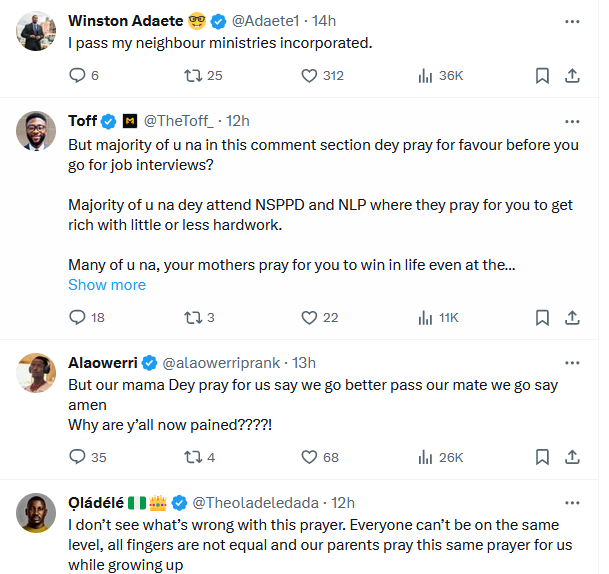609x574 pixels.
Task: Like Toff's tweet with 22 likes
Action: [309, 317]
